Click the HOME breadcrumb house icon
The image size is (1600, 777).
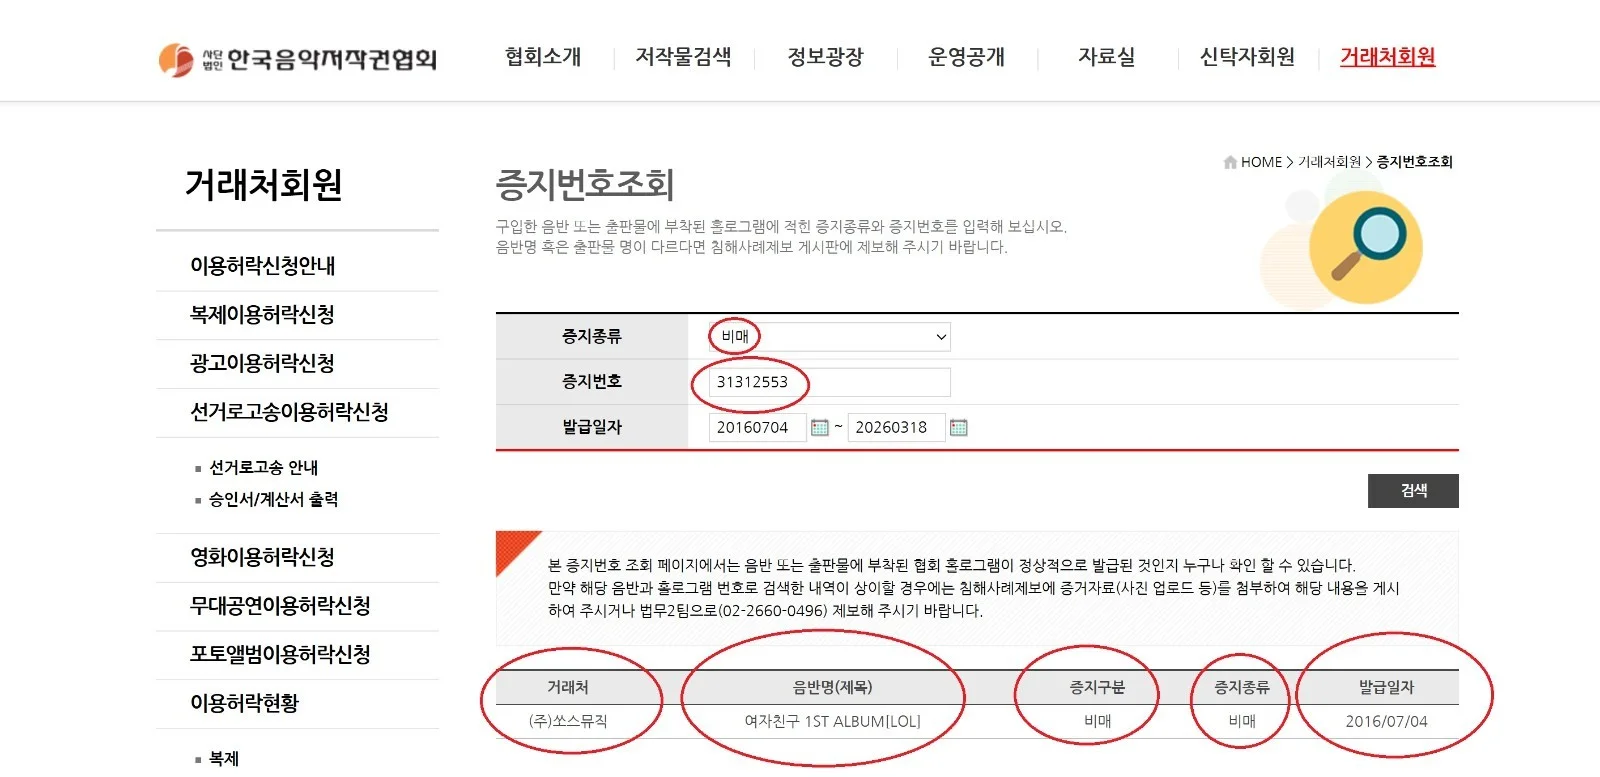(x=1230, y=162)
